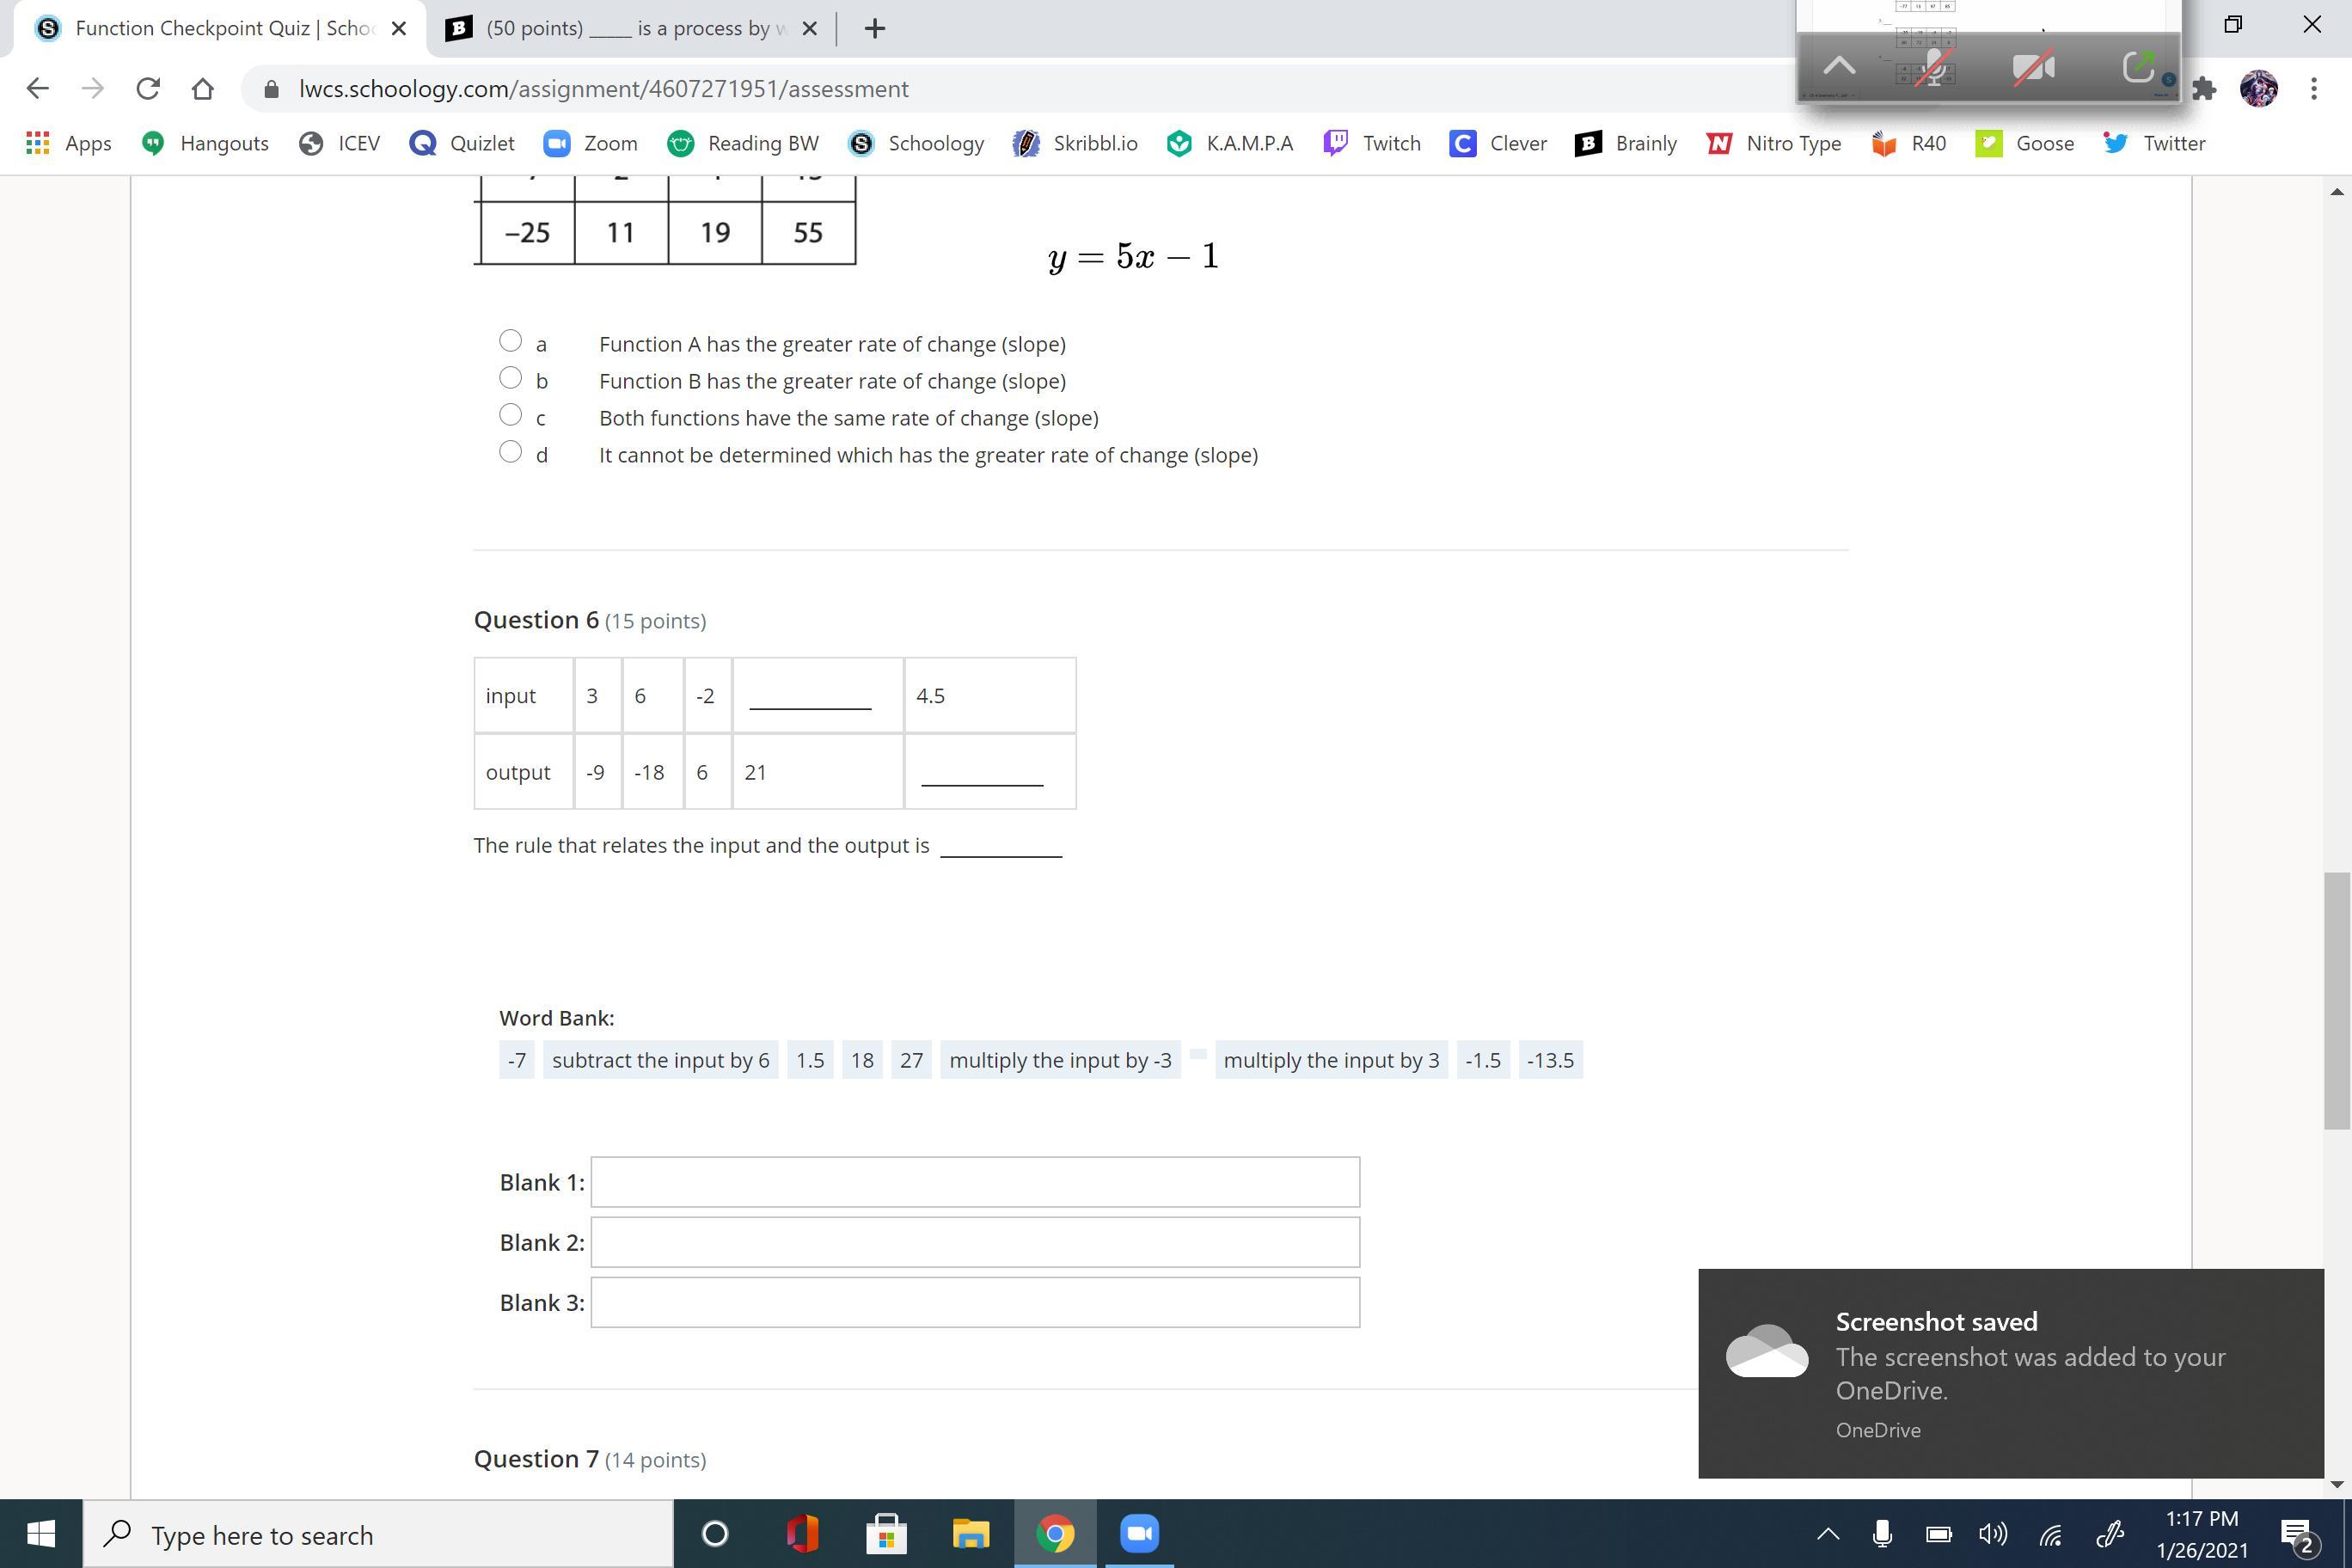The height and width of the screenshot is (1568, 2352).
Task: Click the Nitro Type bookmark
Action: [1774, 143]
